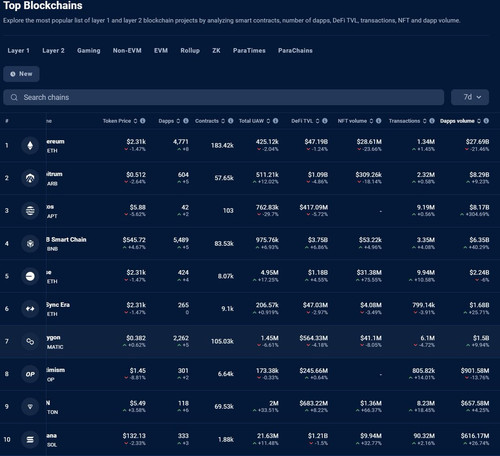Screen dimensions: 500x456
Task: Select the Non-EVM filter tab
Action: coord(127,51)
